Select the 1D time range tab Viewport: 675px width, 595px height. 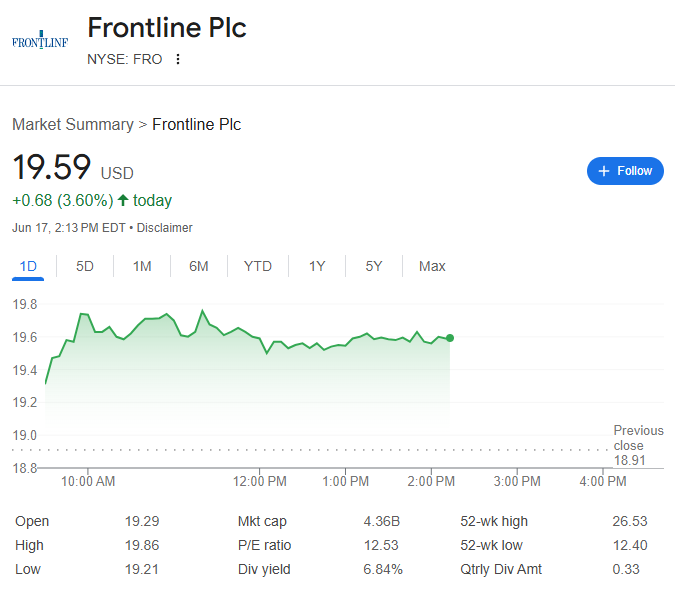coord(28,267)
